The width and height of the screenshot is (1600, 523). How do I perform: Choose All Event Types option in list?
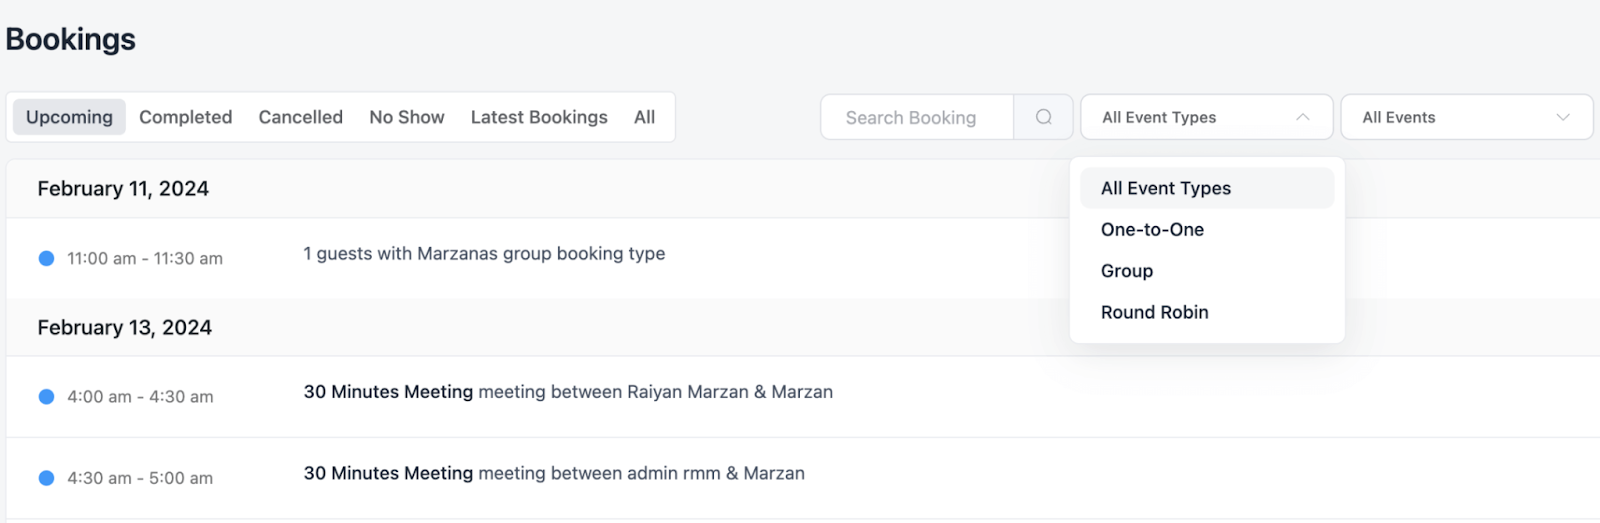[x=1207, y=188]
